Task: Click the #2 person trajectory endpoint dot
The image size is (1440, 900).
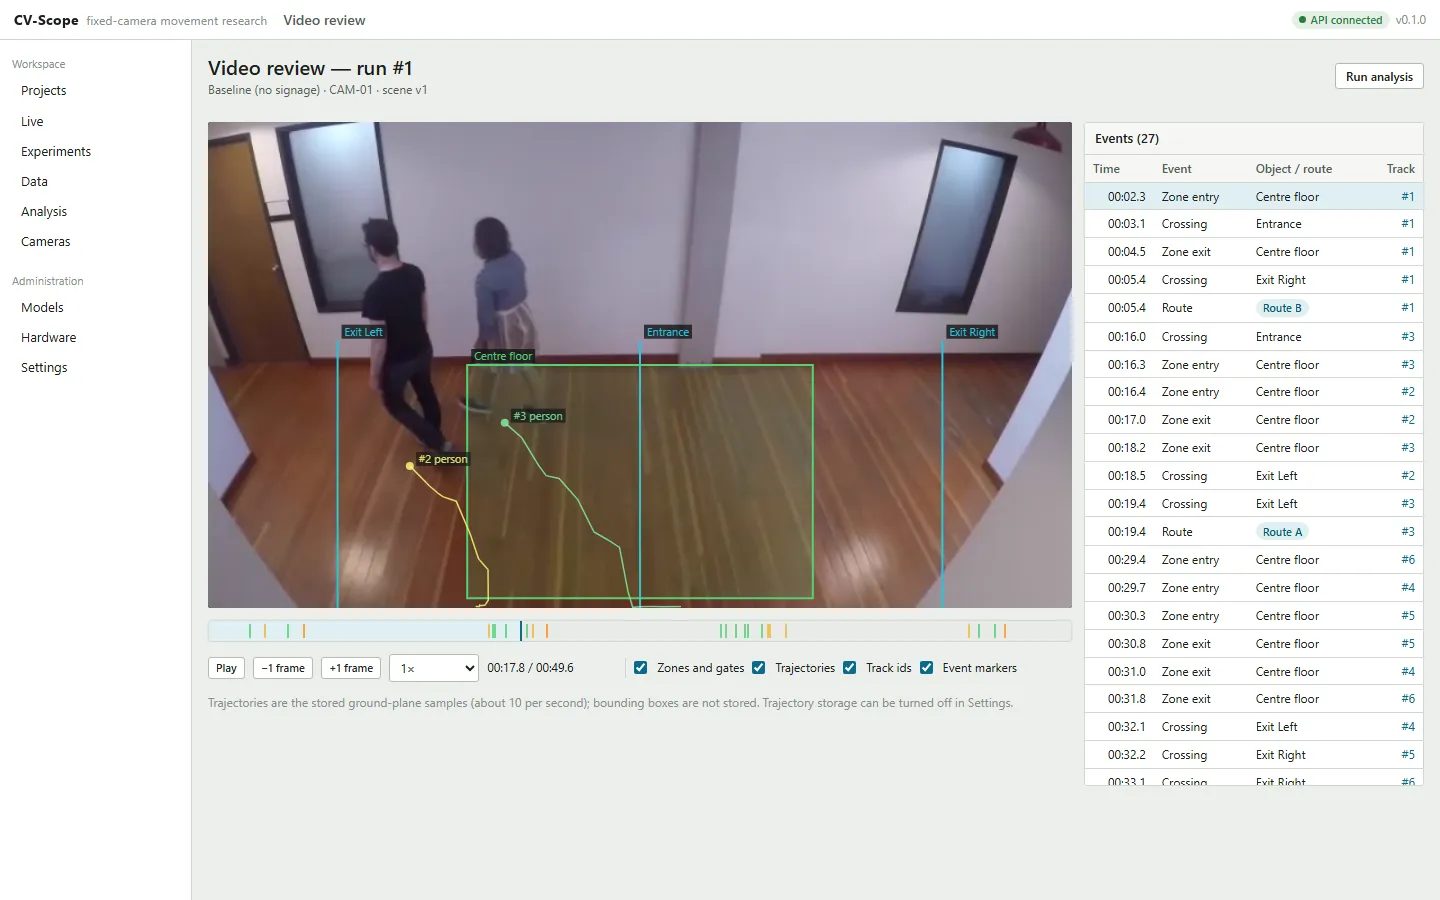Action: 410,466
